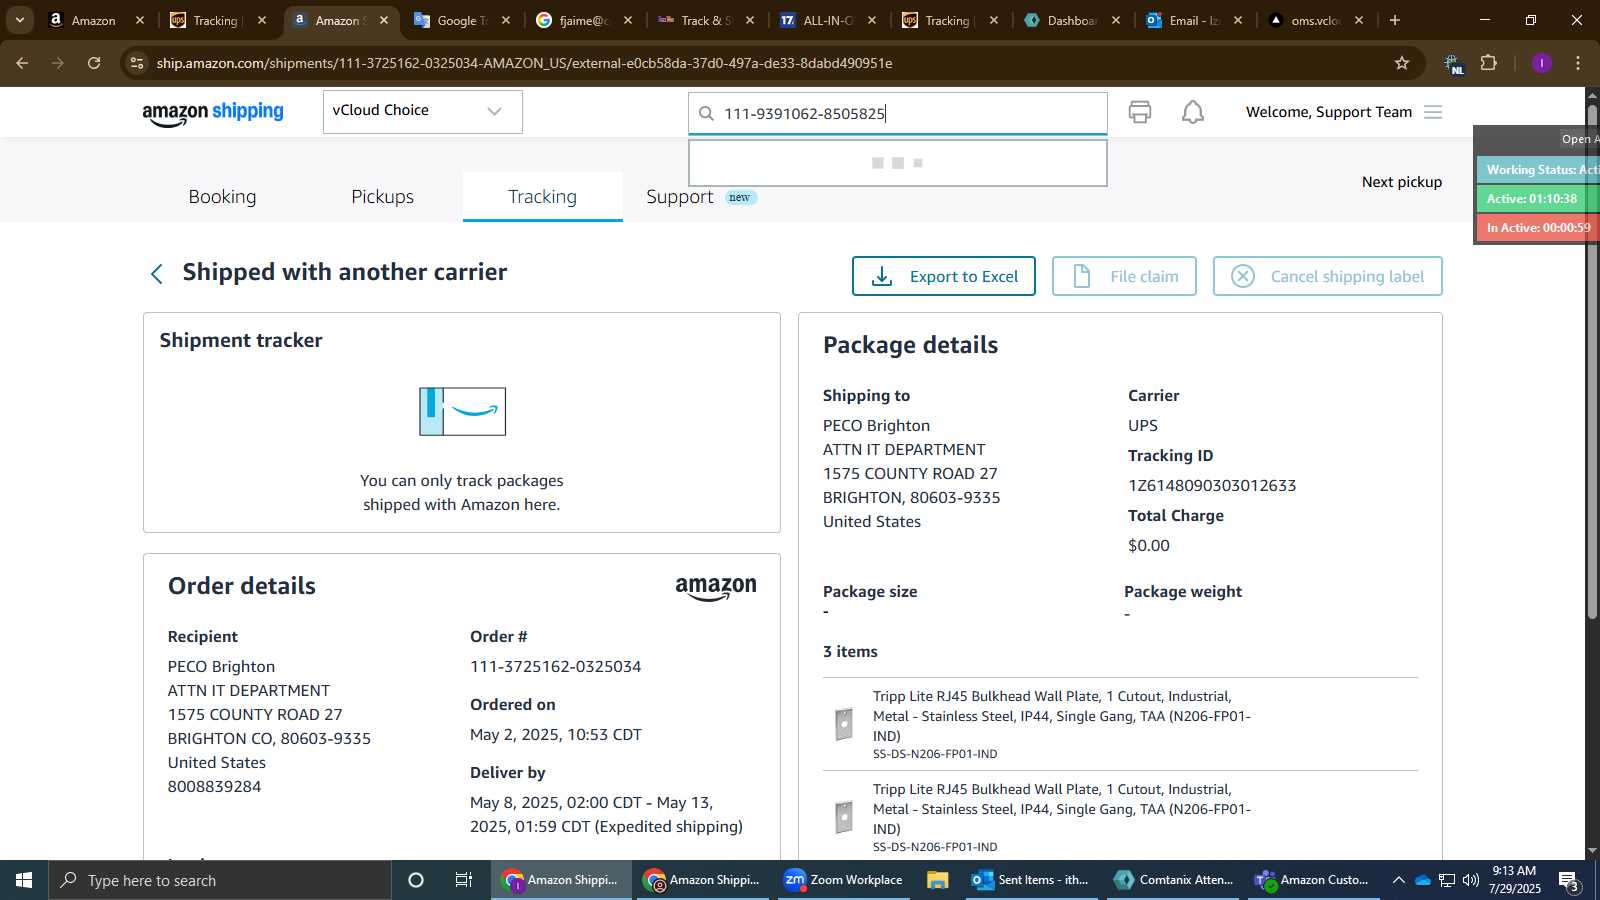
Task: Click the 3 items label
Action: coord(850,652)
